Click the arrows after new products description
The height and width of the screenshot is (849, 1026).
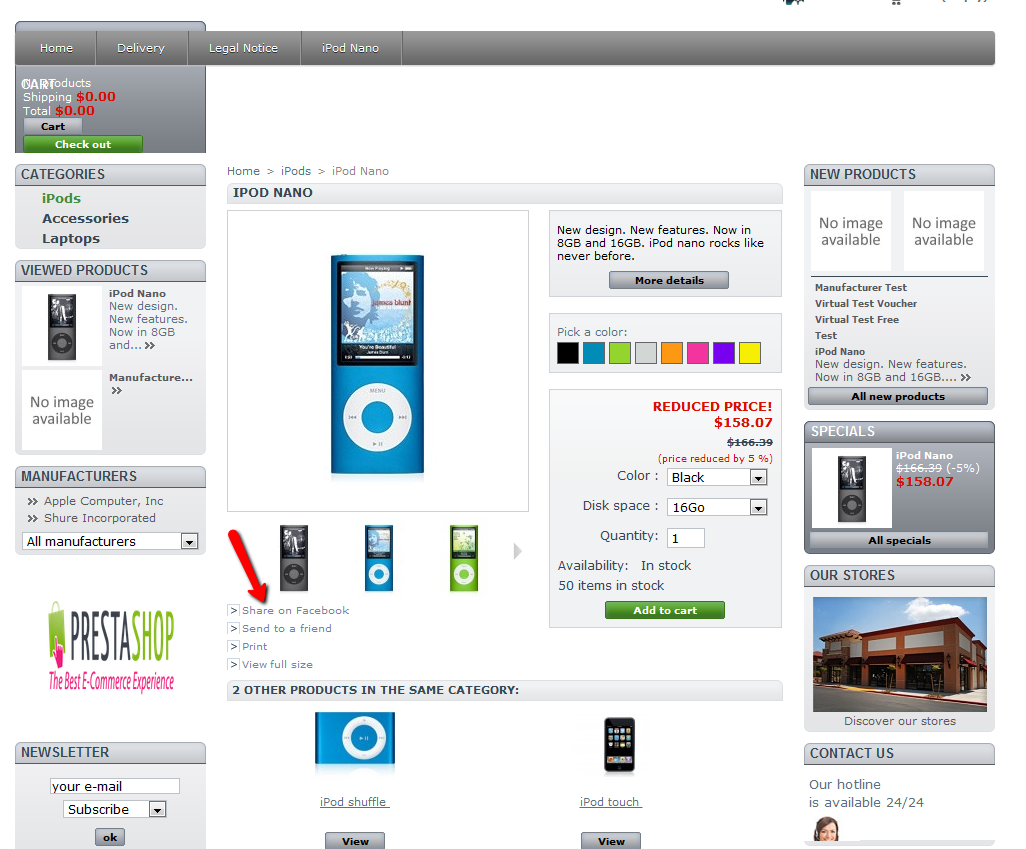point(966,378)
